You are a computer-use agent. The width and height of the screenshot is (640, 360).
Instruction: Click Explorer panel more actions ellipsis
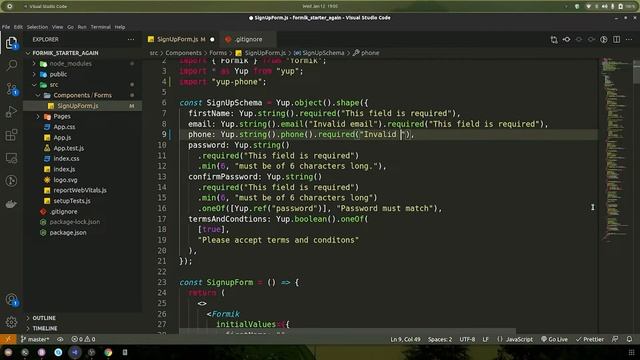point(131,40)
